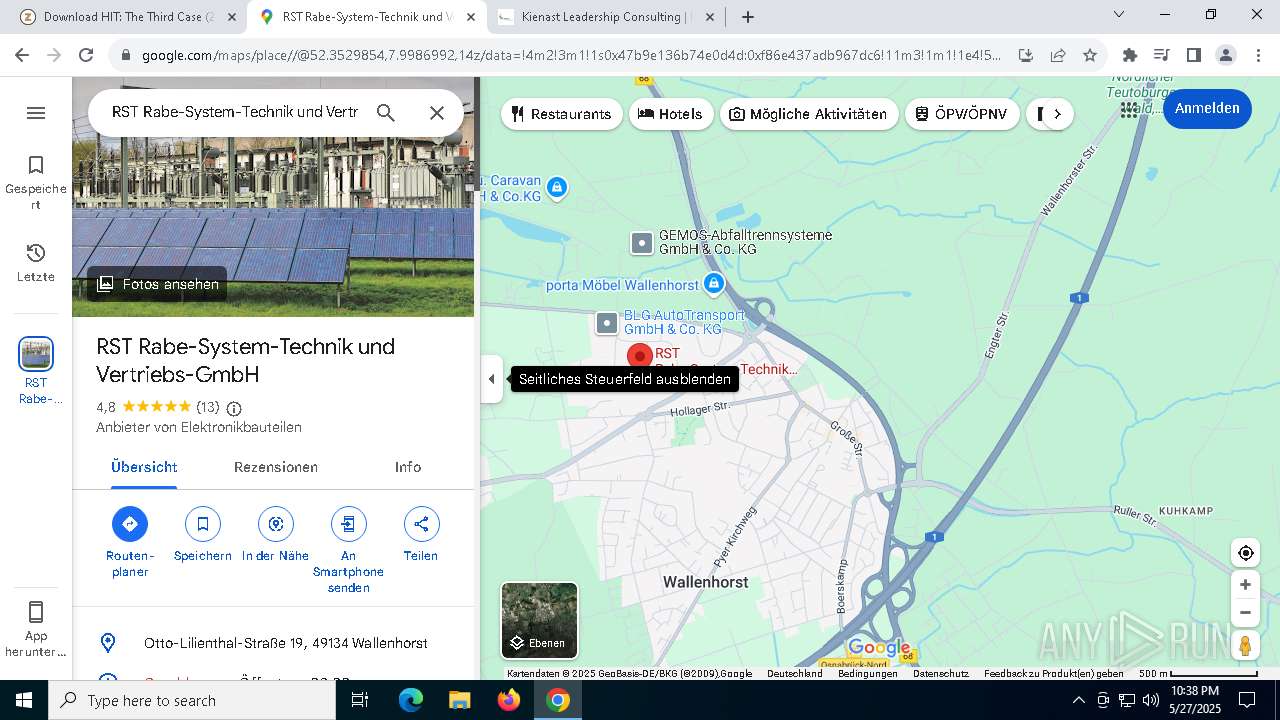
Task: Click the address bar URL
Action: coord(570,55)
